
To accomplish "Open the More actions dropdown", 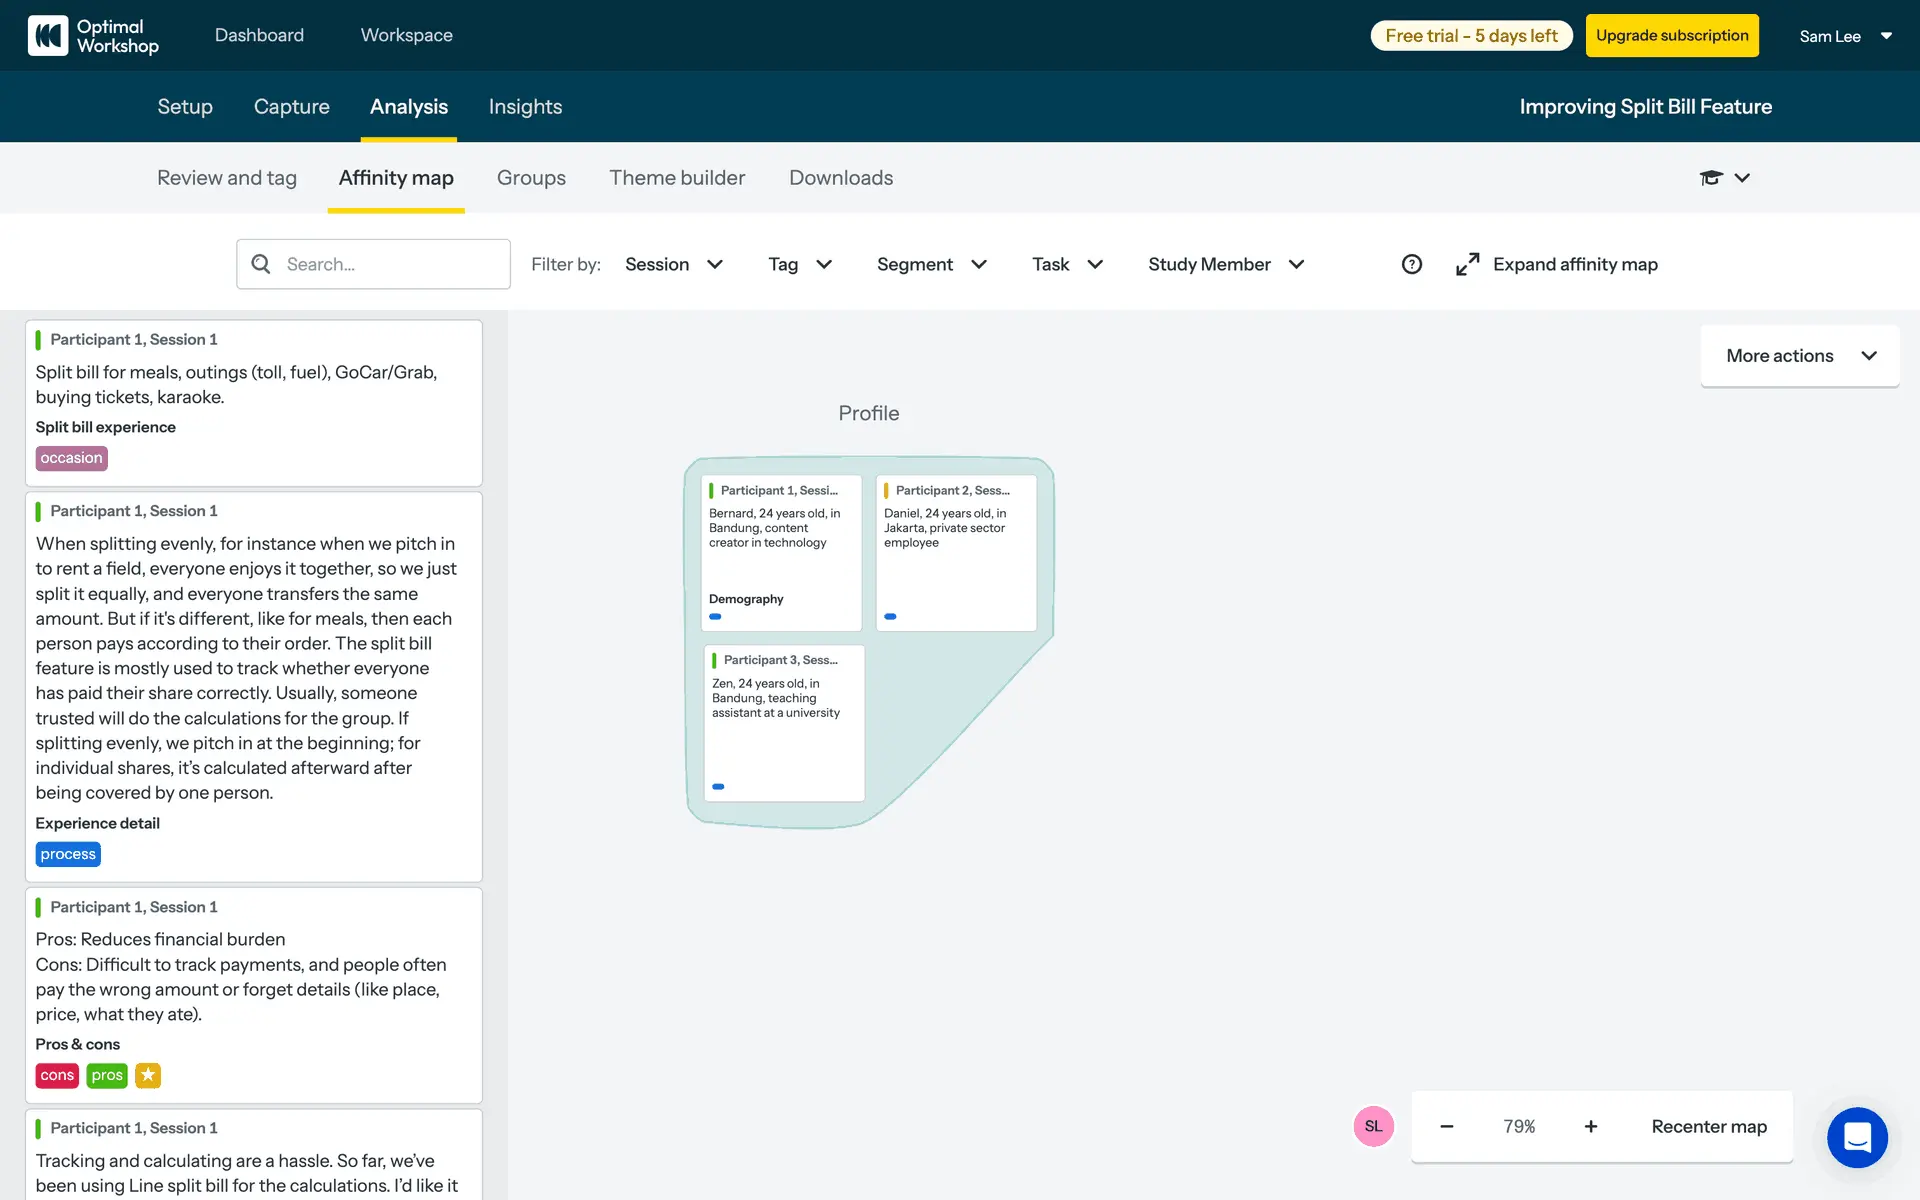I will 1799,356.
